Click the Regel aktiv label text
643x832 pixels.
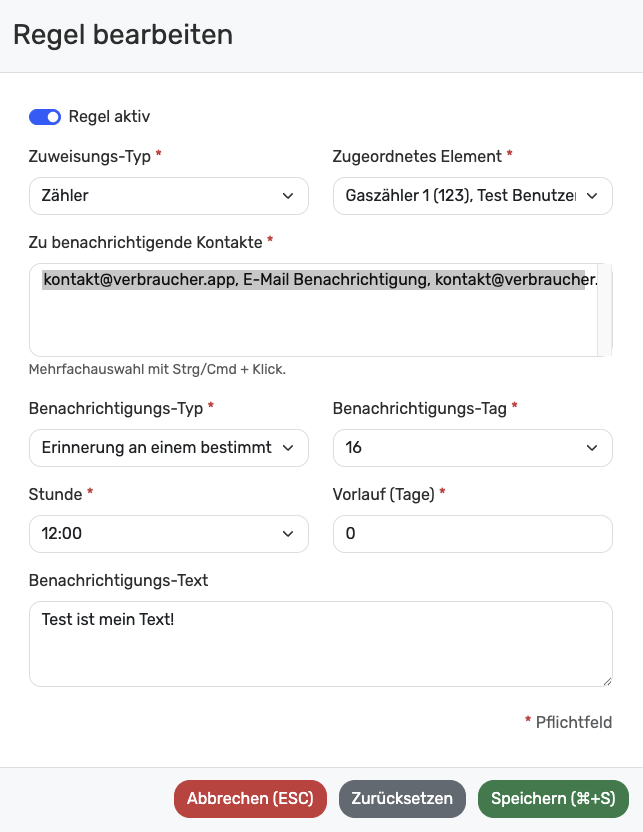click(109, 117)
